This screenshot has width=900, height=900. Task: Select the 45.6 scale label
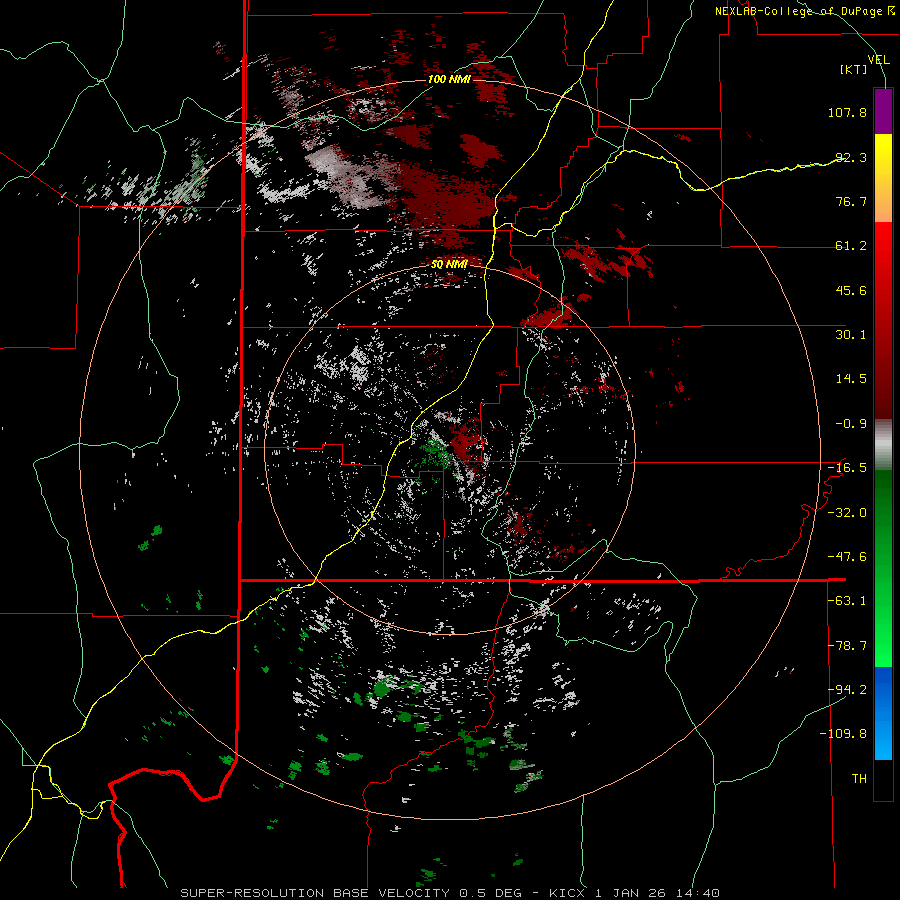click(x=851, y=290)
